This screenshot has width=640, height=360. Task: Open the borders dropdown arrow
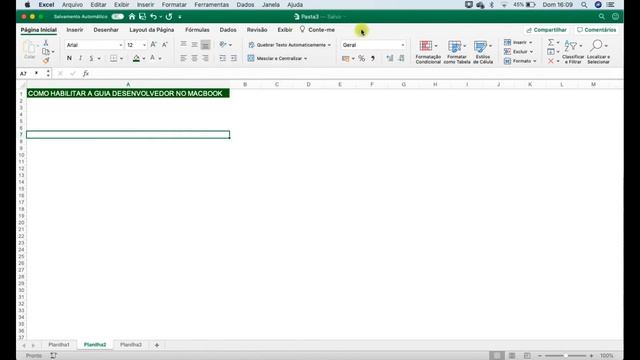pos(122,59)
